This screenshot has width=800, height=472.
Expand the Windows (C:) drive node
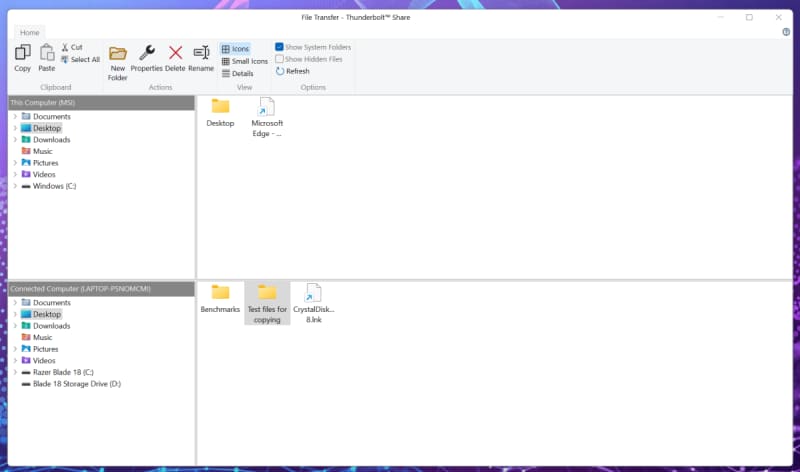(x=15, y=186)
